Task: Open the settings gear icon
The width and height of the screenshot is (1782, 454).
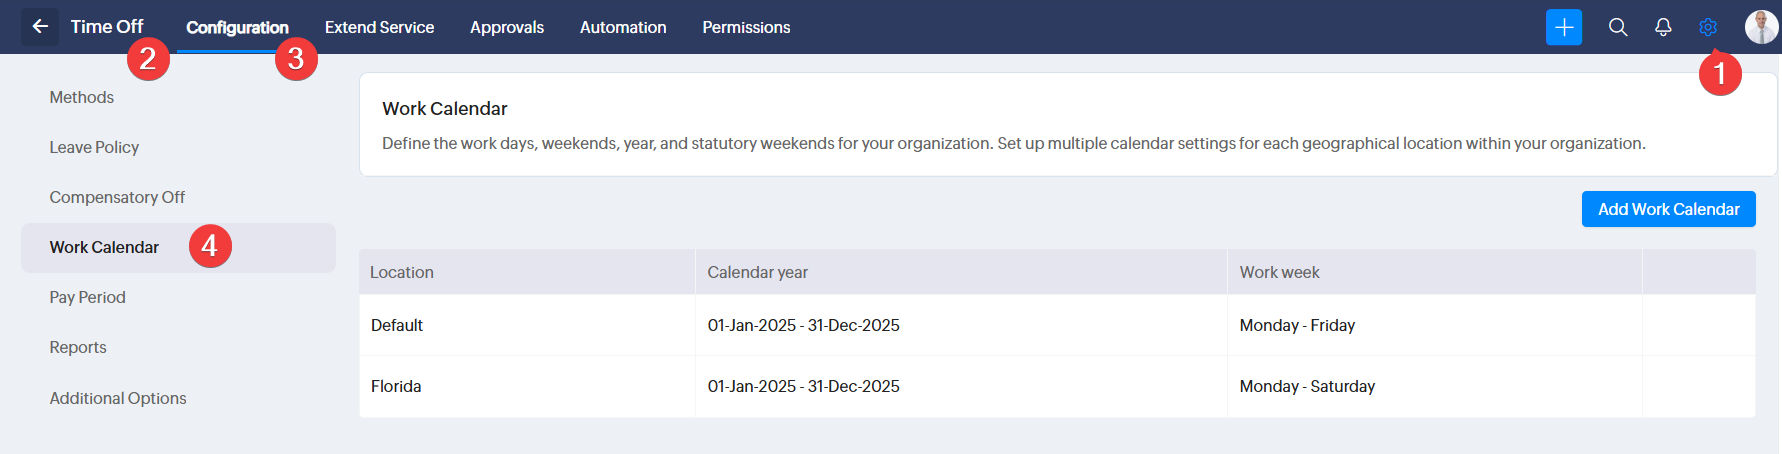Action: click(1707, 27)
